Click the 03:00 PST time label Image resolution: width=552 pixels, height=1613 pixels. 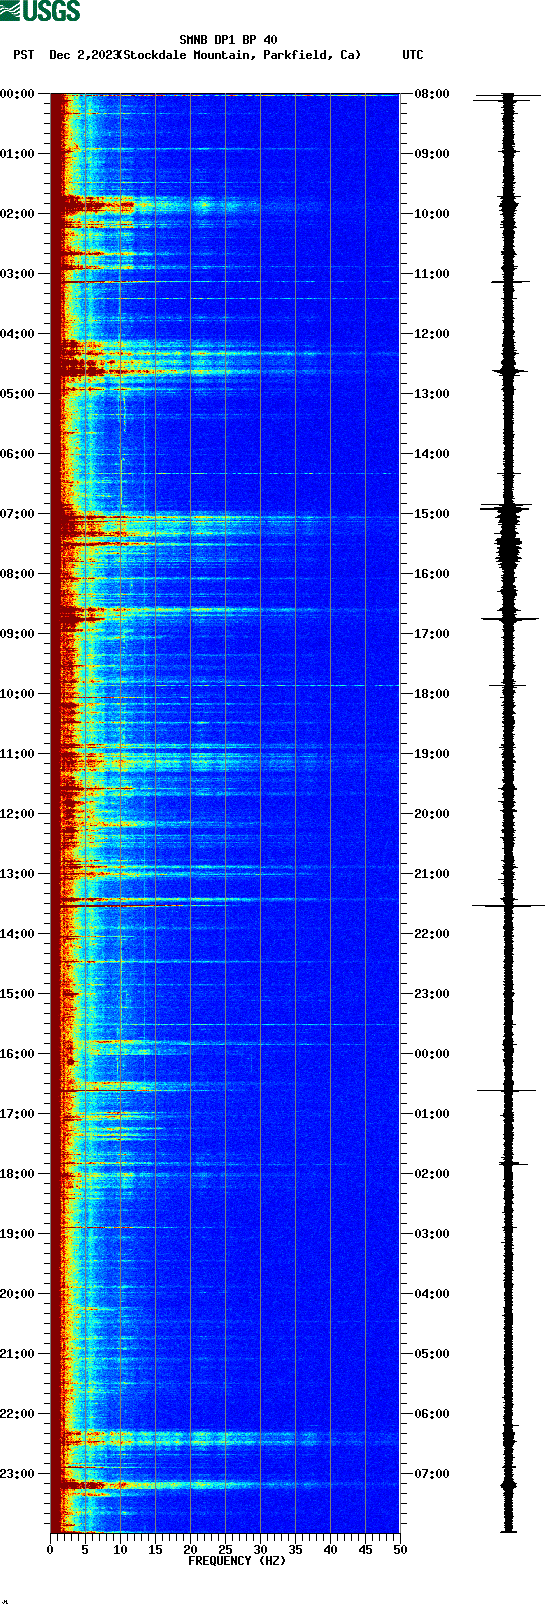coord(18,274)
